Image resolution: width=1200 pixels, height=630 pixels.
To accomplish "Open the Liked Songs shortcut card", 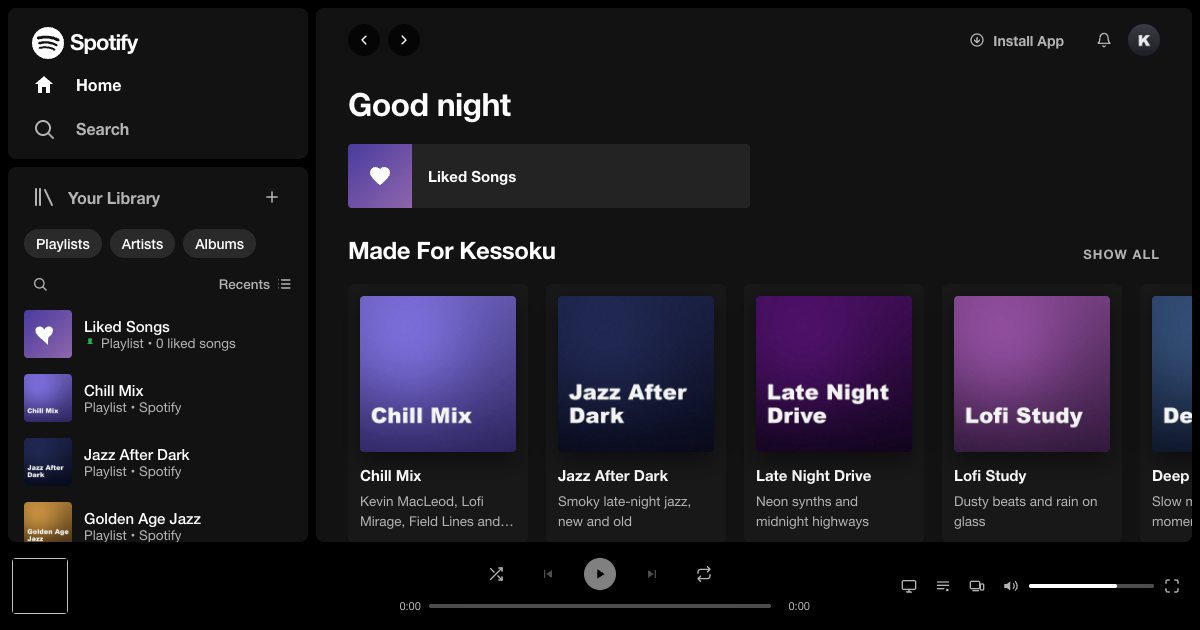I will (x=549, y=176).
